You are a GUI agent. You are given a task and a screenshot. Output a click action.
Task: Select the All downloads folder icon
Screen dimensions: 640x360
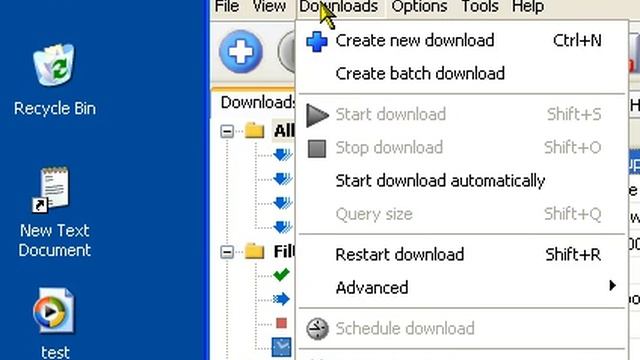click(255, 130)
